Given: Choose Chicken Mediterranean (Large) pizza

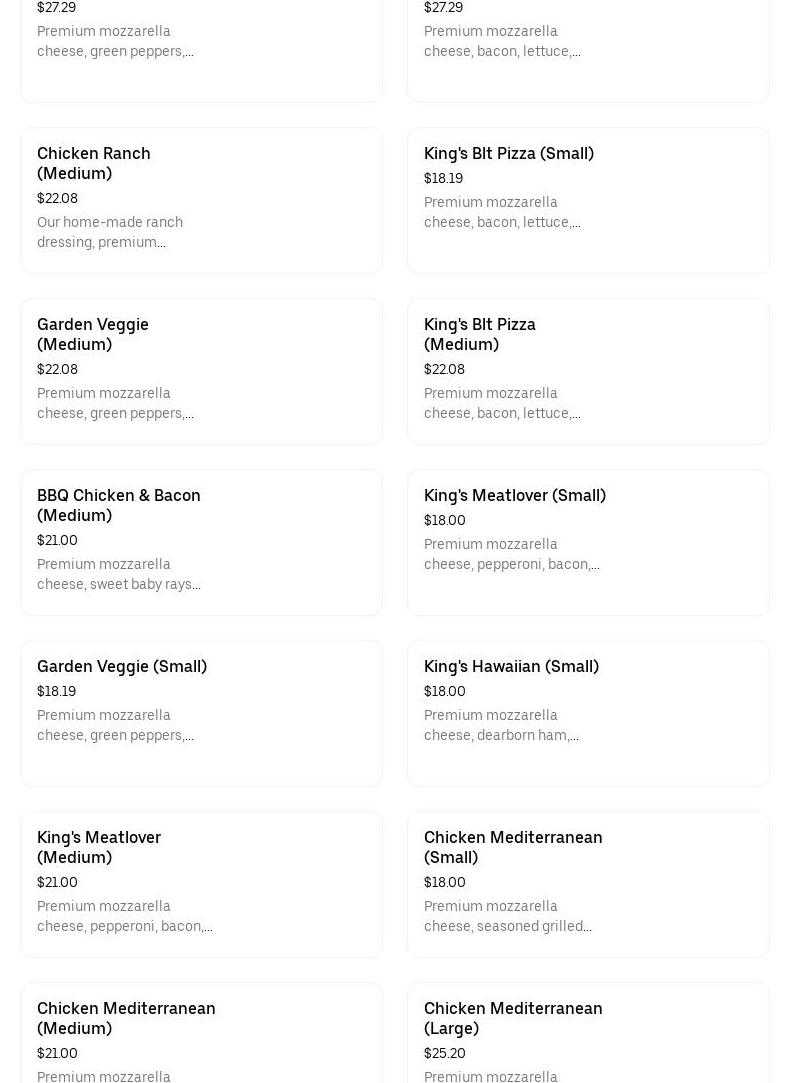Looking at the screenshot, I should click(588, 1033).
